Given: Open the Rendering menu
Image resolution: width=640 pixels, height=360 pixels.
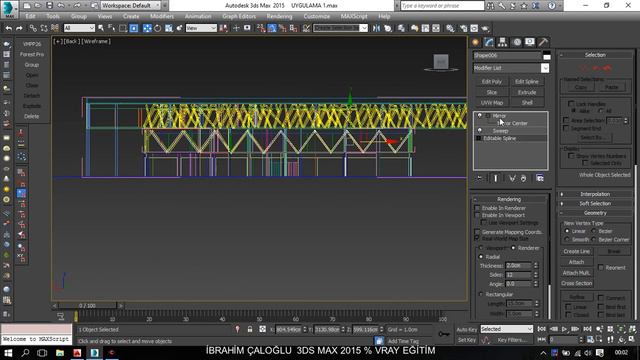Looking at the screenshot, I should 280,16.
